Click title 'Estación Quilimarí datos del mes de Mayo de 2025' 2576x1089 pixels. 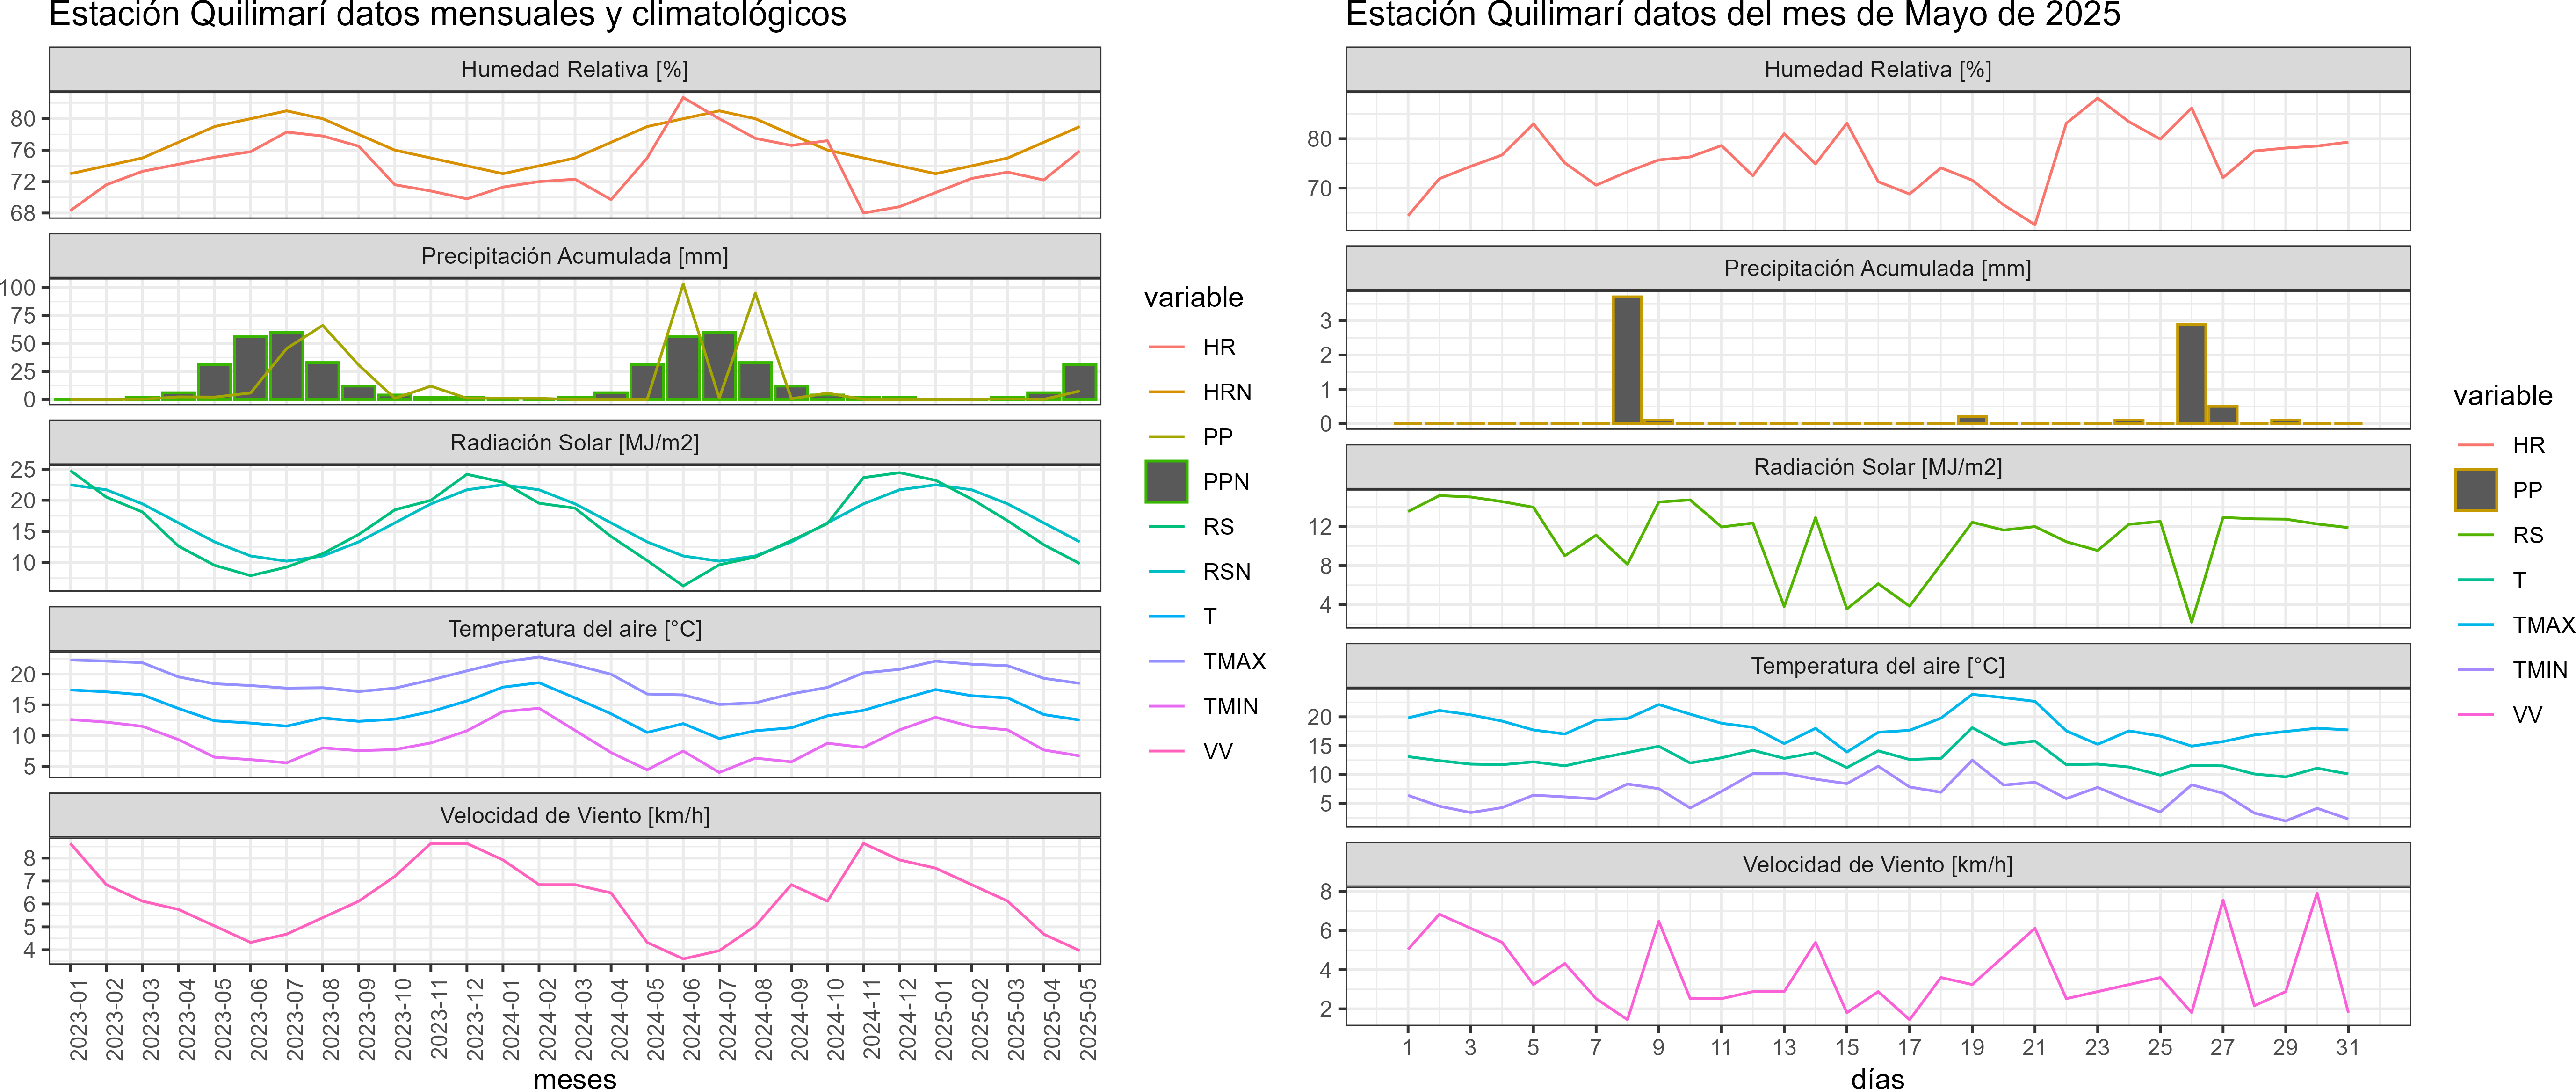coord(1732,15)
